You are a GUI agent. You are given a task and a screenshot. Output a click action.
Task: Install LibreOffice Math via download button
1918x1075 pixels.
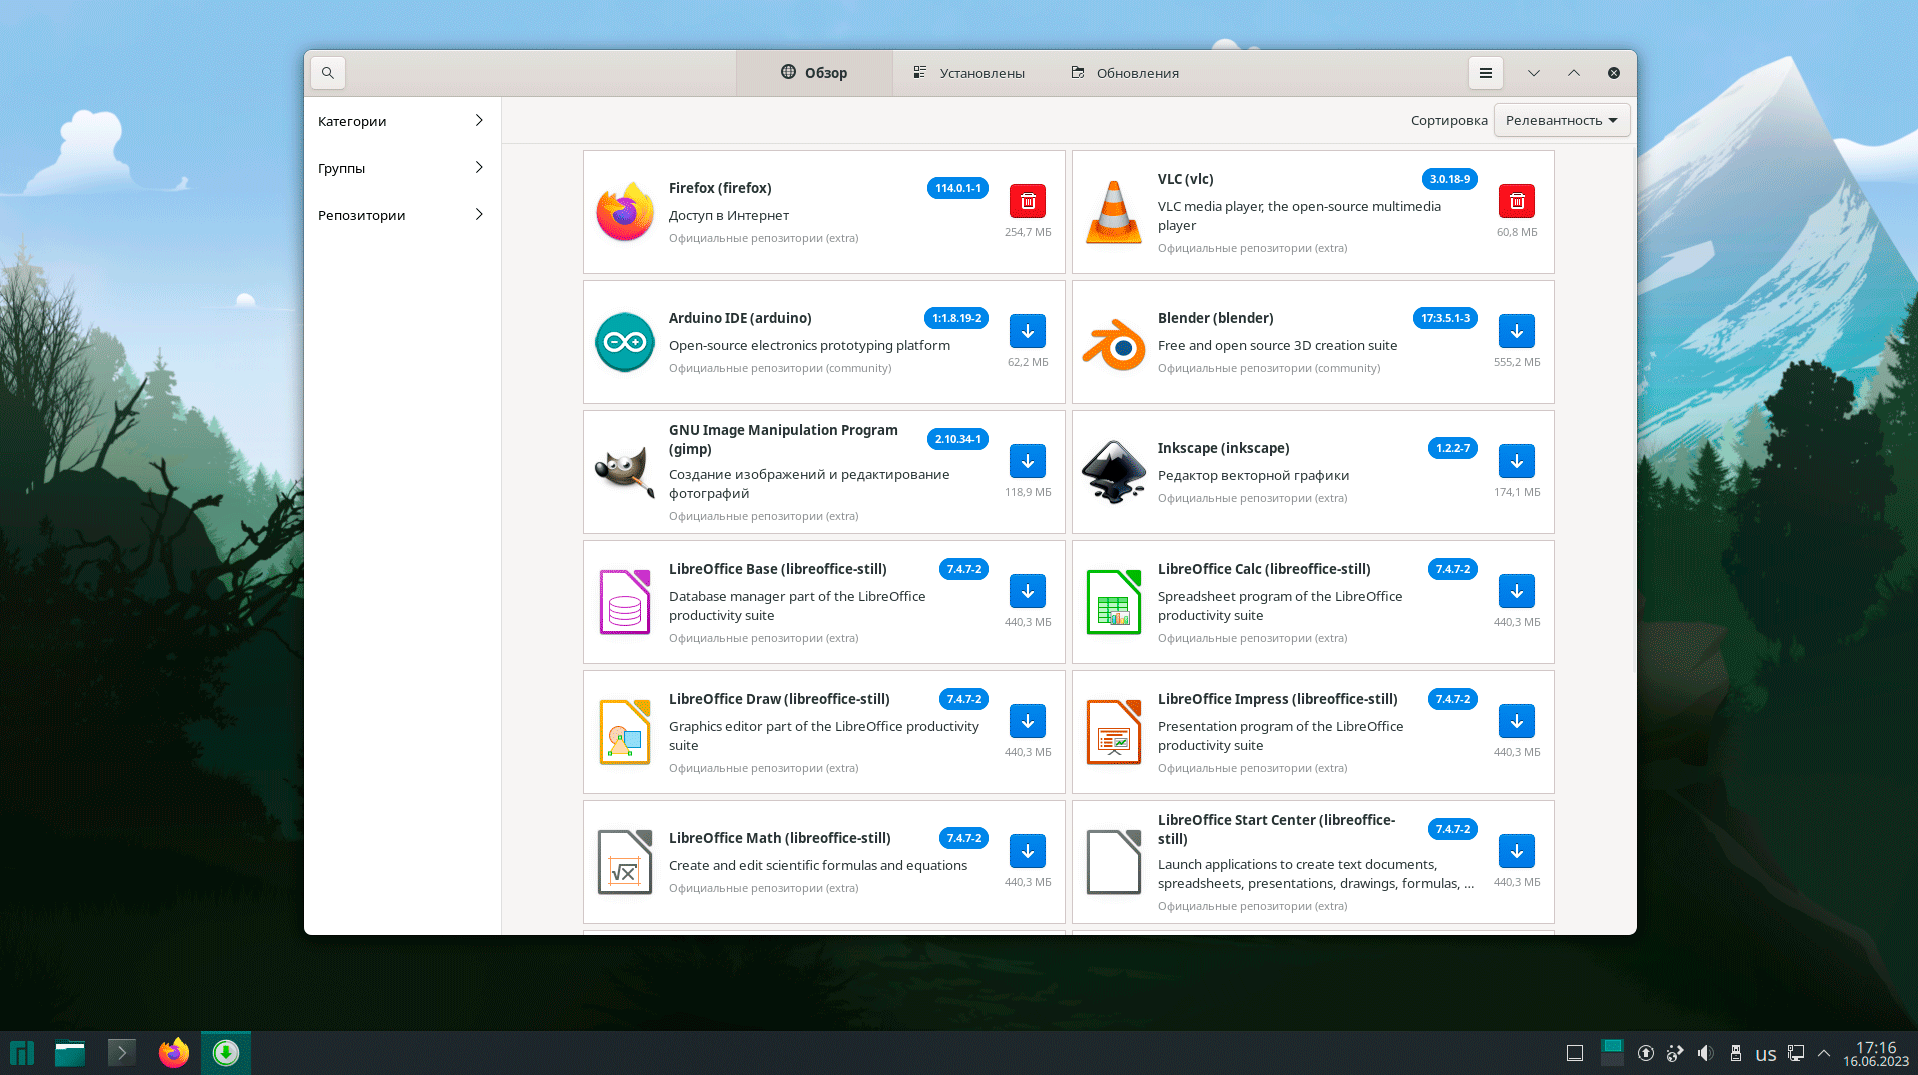(1028, 851)
